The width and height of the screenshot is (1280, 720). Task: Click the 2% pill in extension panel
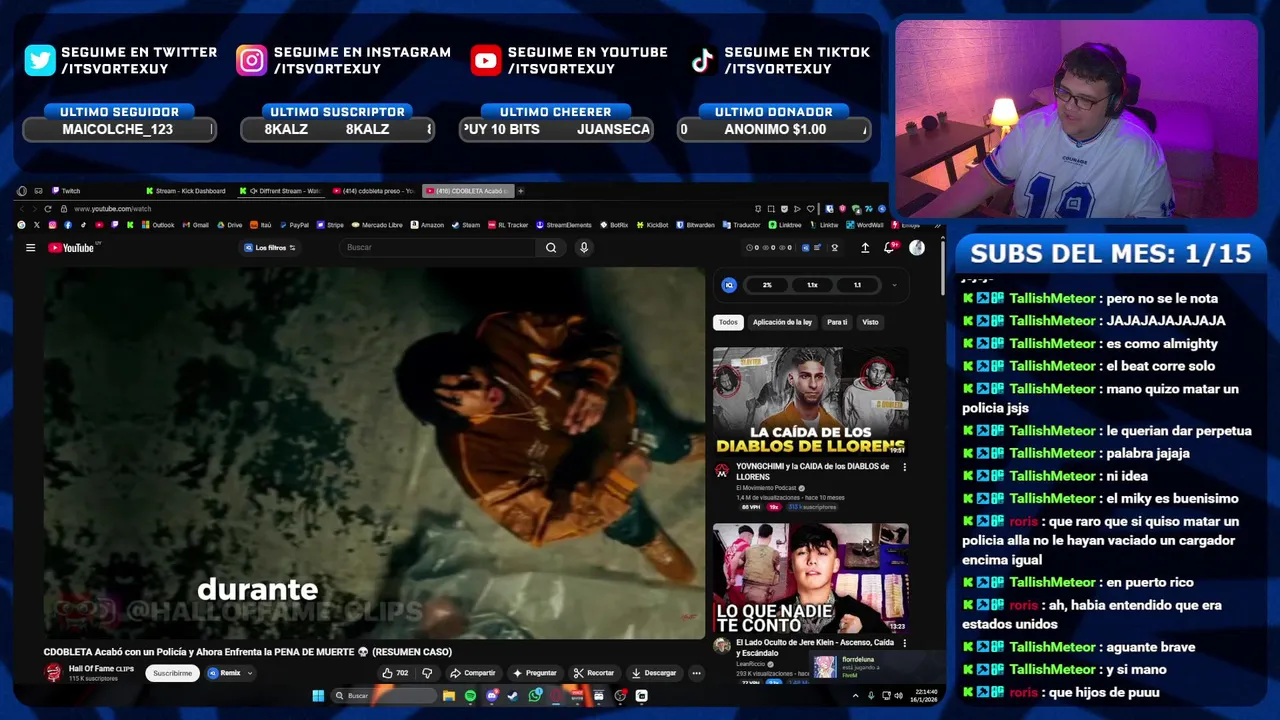pyautogui.click(x=767, y=285)
